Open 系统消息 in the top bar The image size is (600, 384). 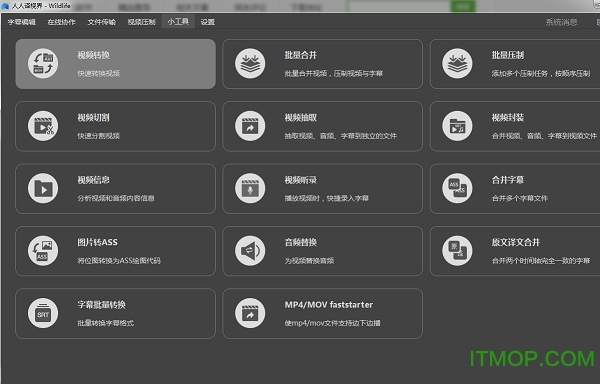[561, 22]
